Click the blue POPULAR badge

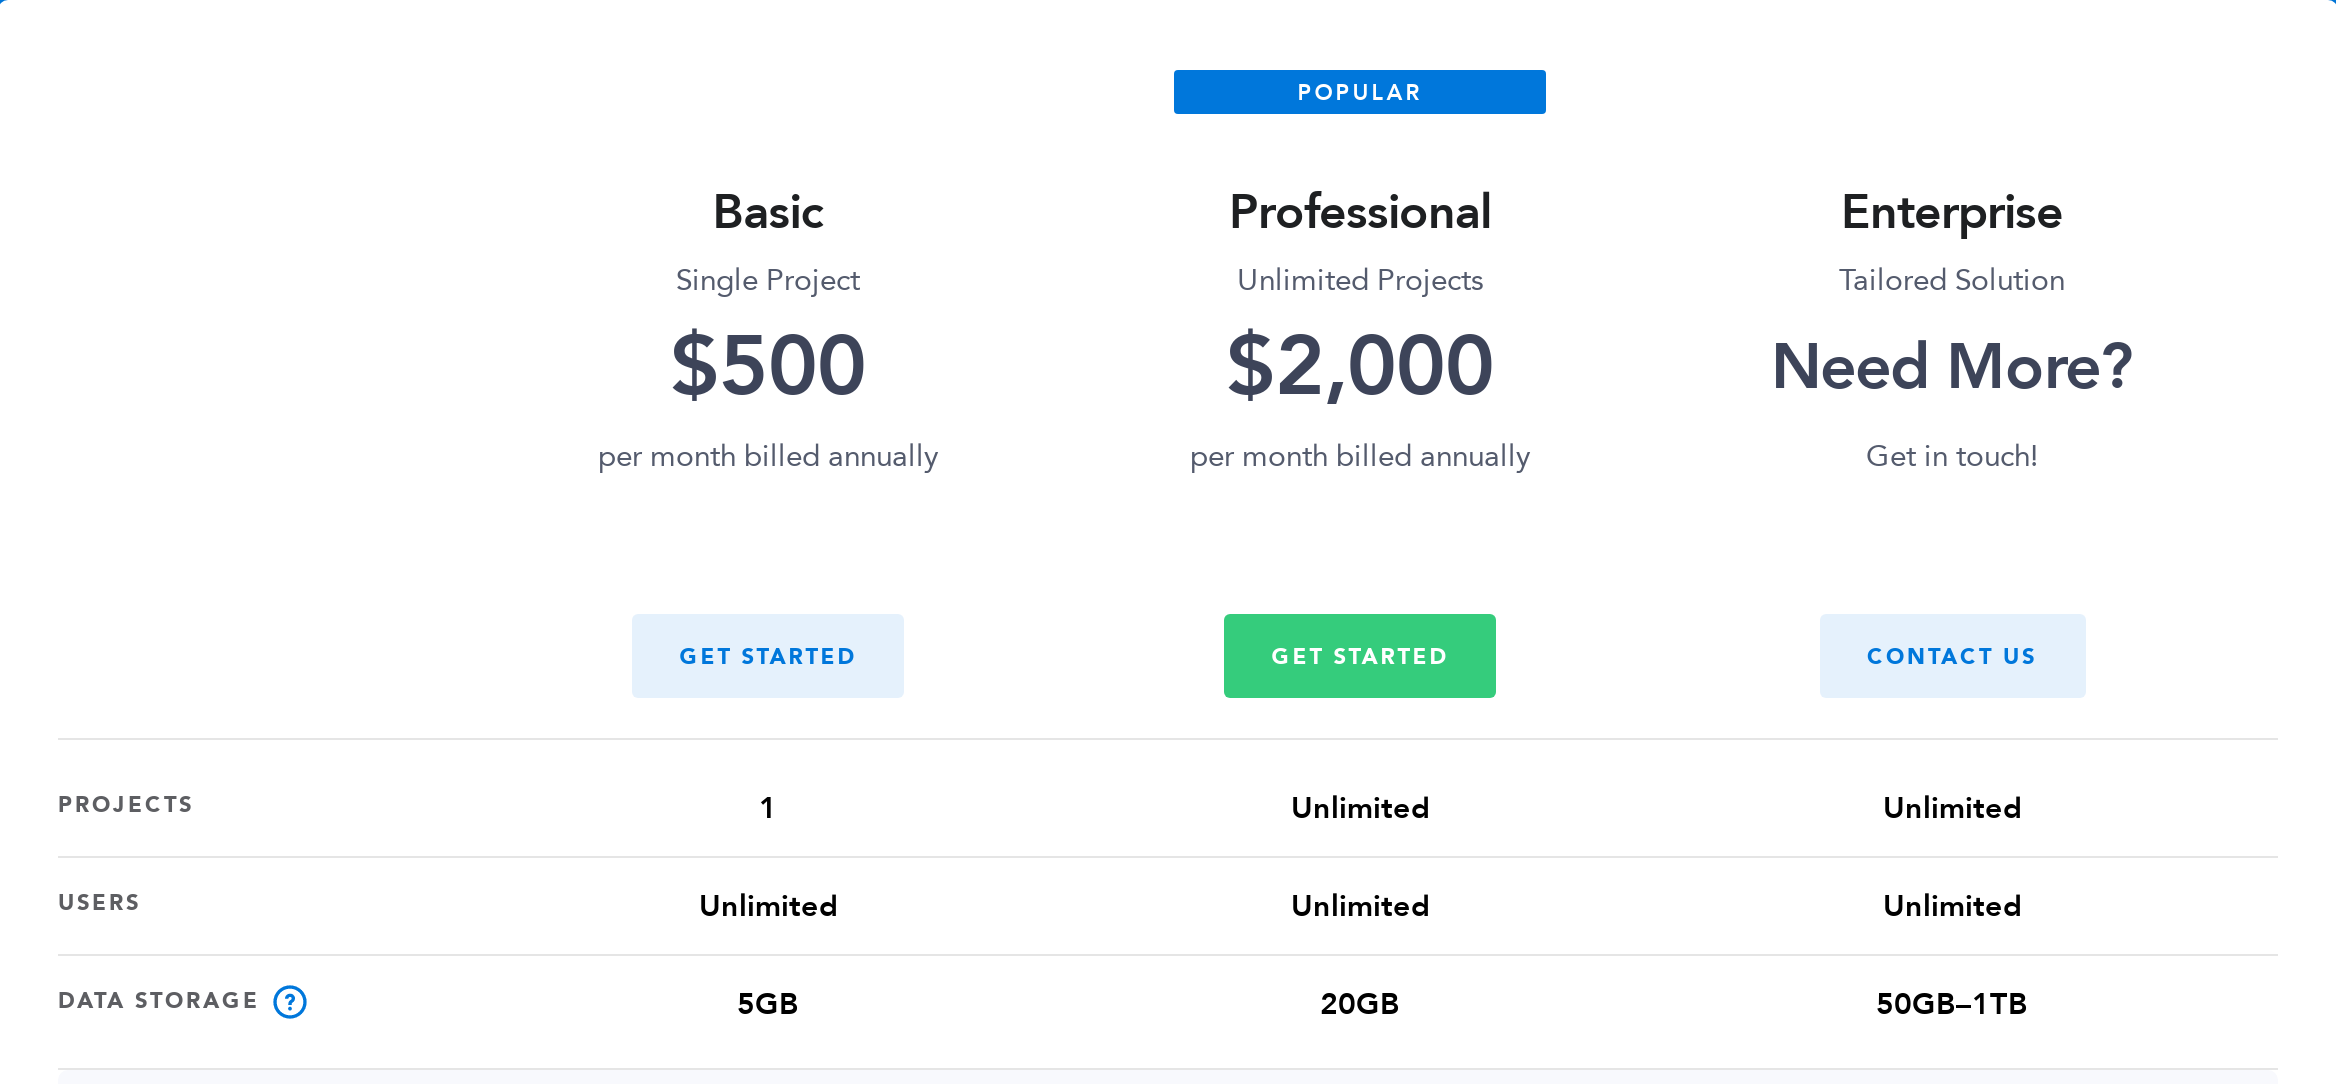click(x=1359, y=91)
